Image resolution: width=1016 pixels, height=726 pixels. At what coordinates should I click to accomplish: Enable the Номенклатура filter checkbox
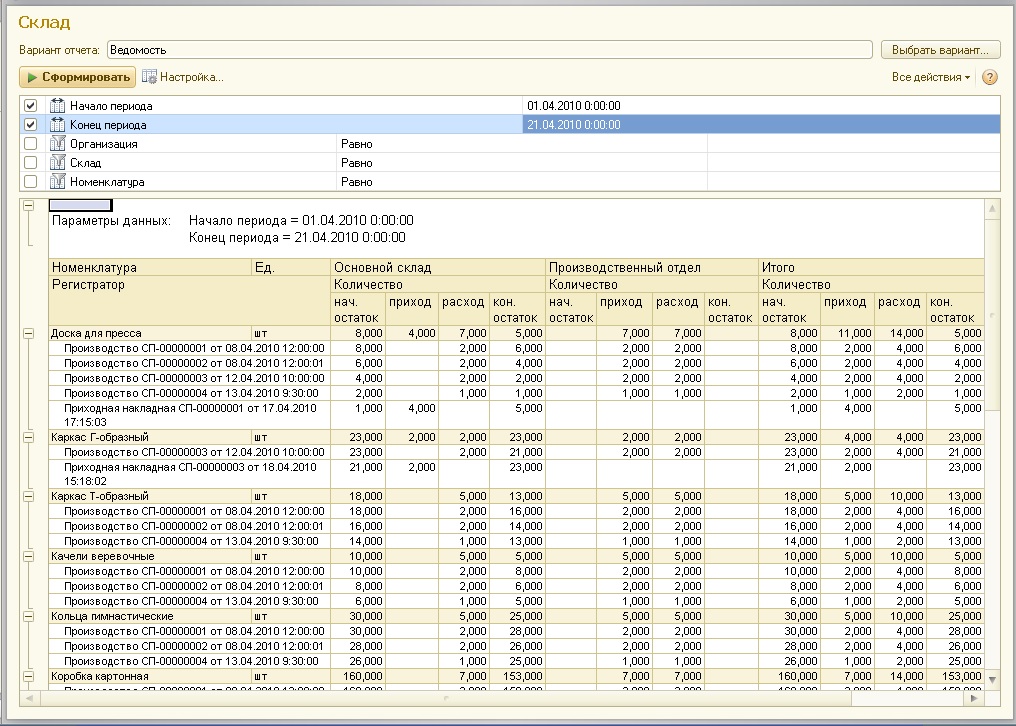(30, 182)
